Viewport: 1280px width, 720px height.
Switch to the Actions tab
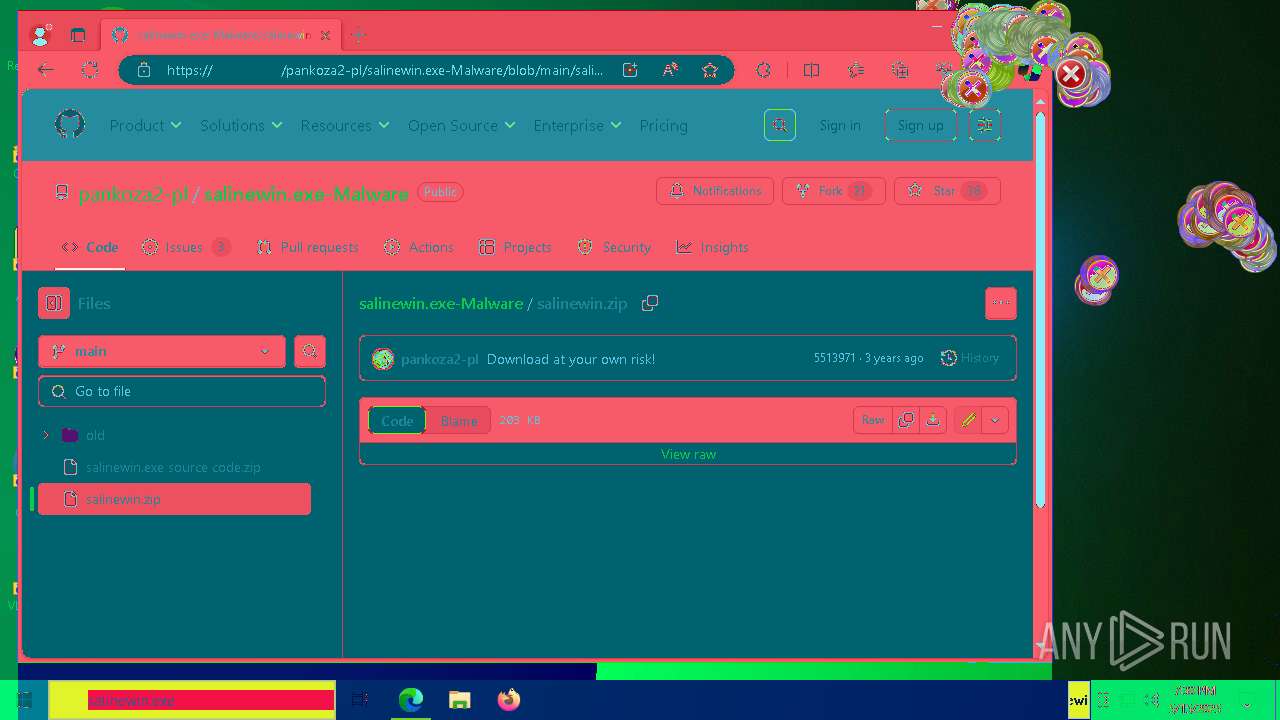click(x=418, y=247)
